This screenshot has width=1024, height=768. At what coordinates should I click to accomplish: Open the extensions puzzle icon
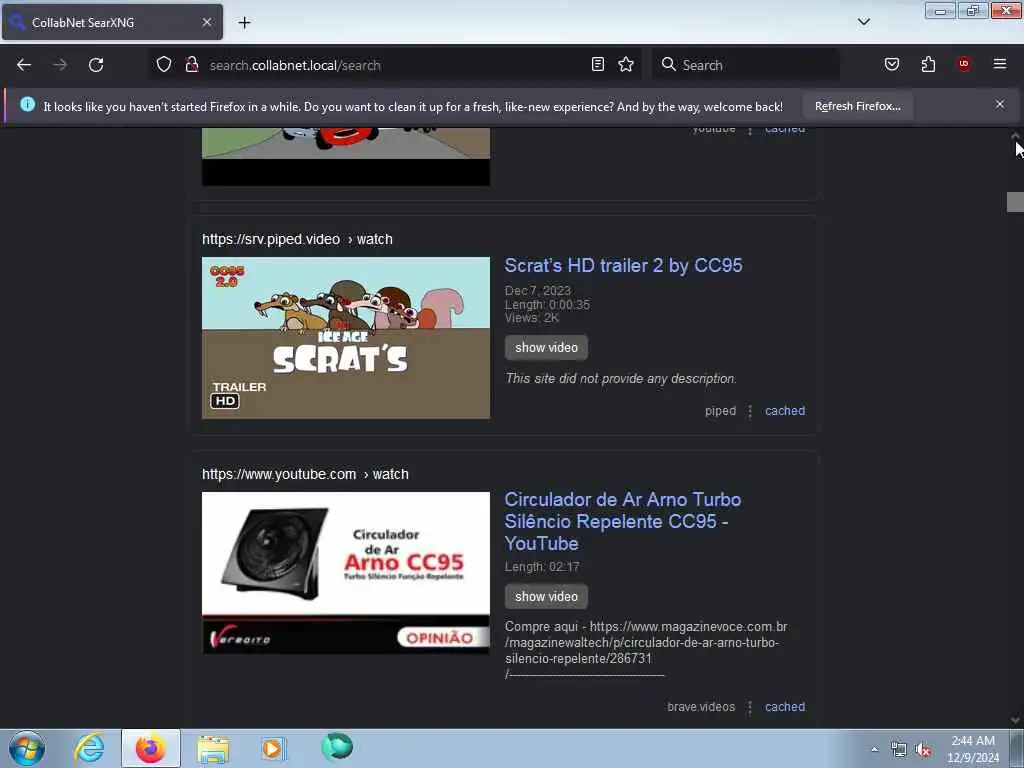click(x=928, y=64)
